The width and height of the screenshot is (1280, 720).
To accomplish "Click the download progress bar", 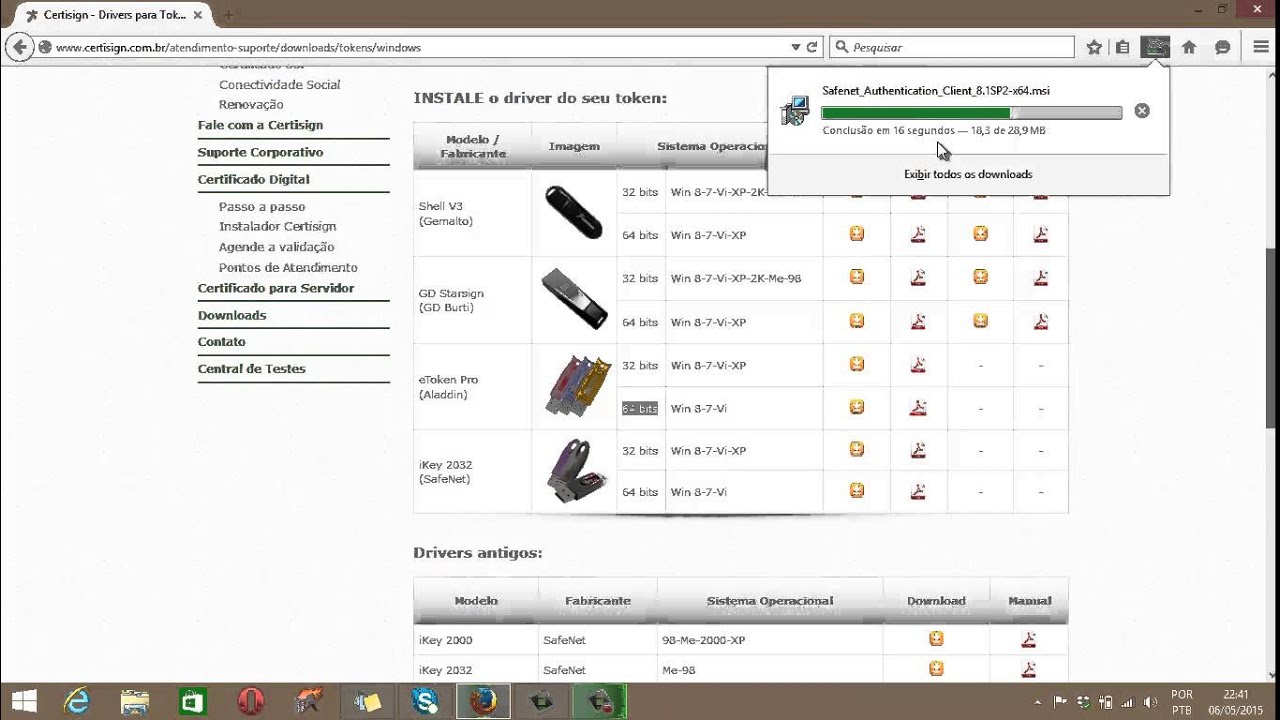I will pyautogui.click(x=971, y=113).
